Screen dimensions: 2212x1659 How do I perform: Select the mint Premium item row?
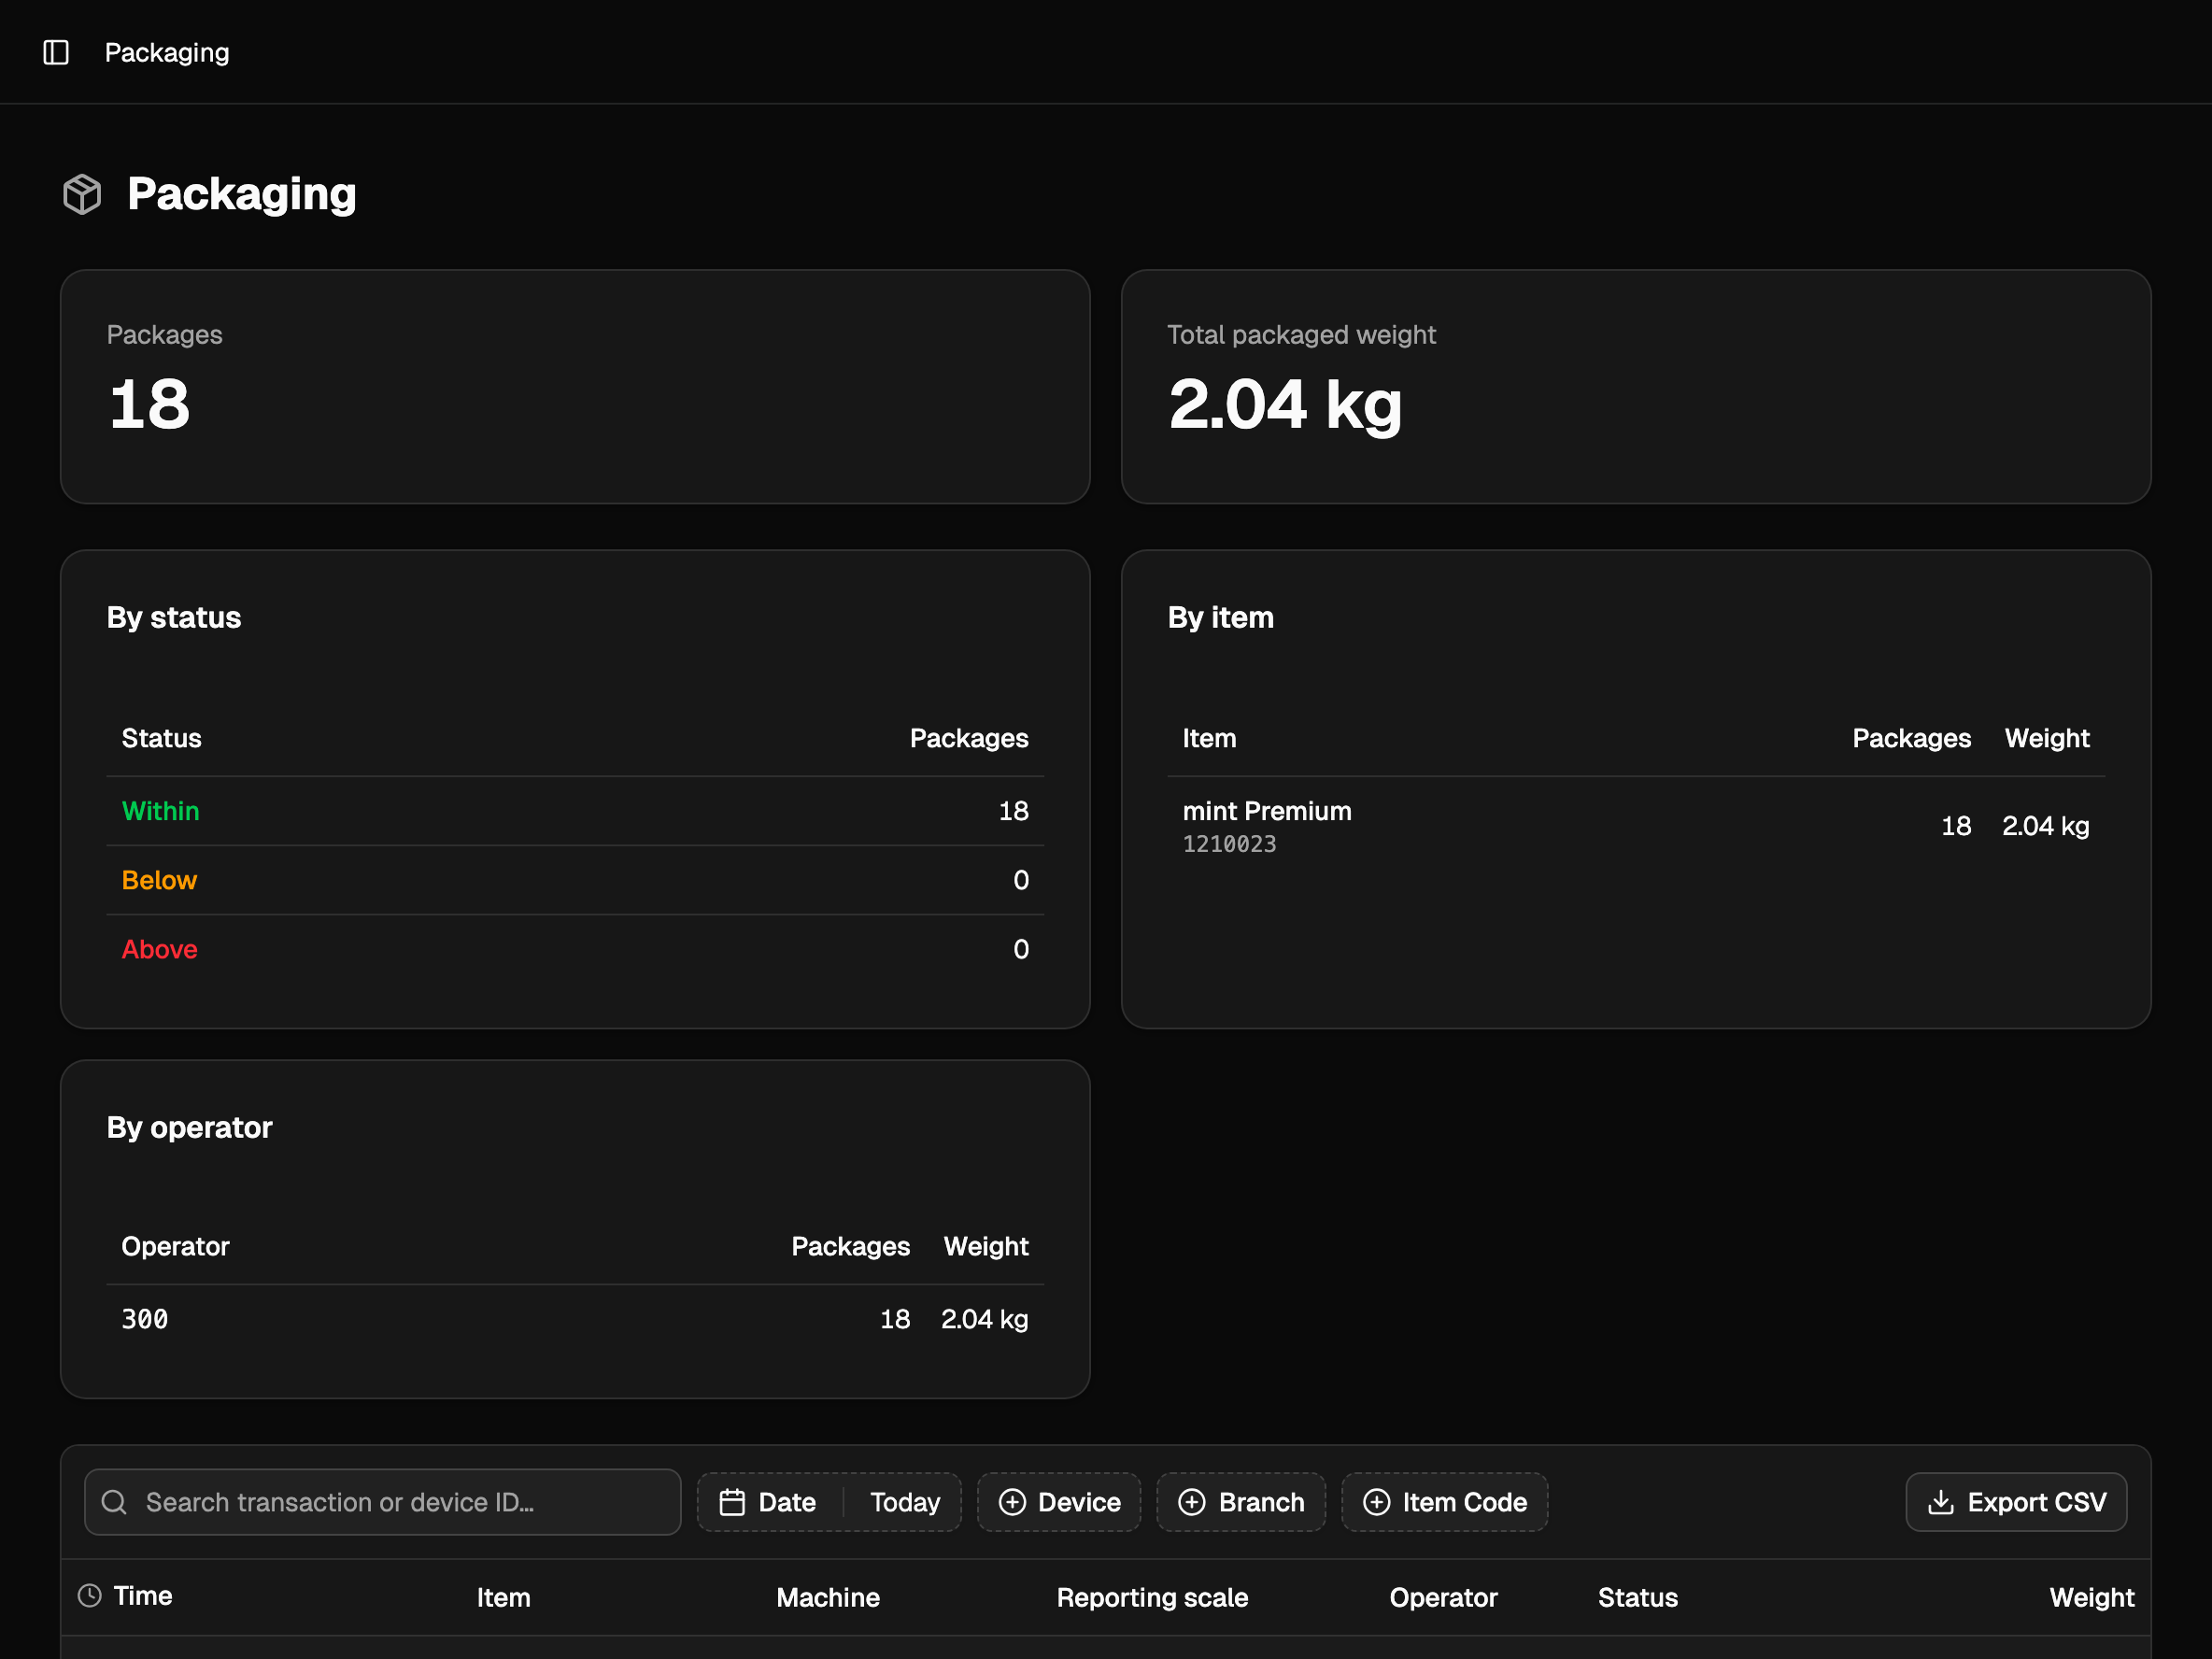[x=1636, y=826]
